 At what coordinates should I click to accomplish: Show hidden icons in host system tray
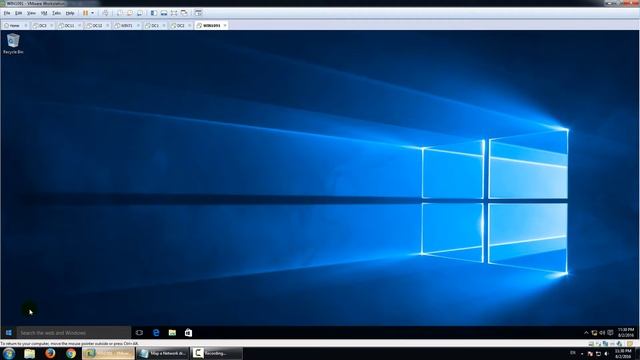coord(582,353)
